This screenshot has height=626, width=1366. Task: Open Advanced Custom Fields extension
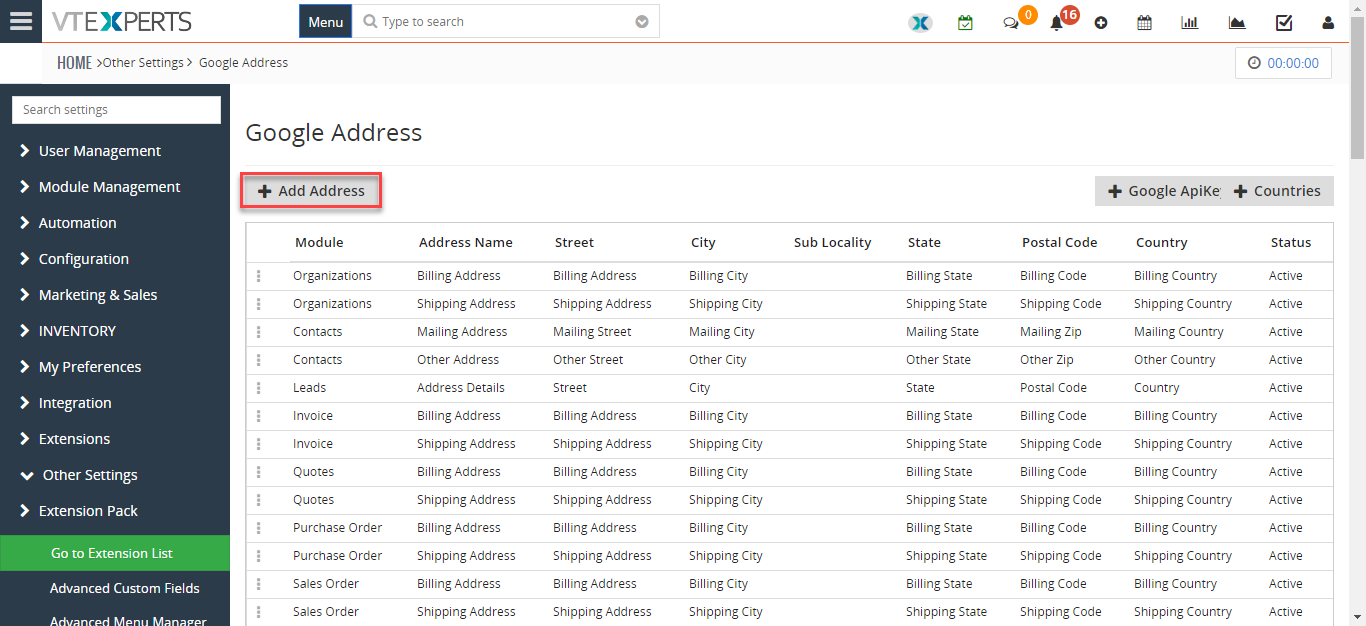click(x=125, y=588)
